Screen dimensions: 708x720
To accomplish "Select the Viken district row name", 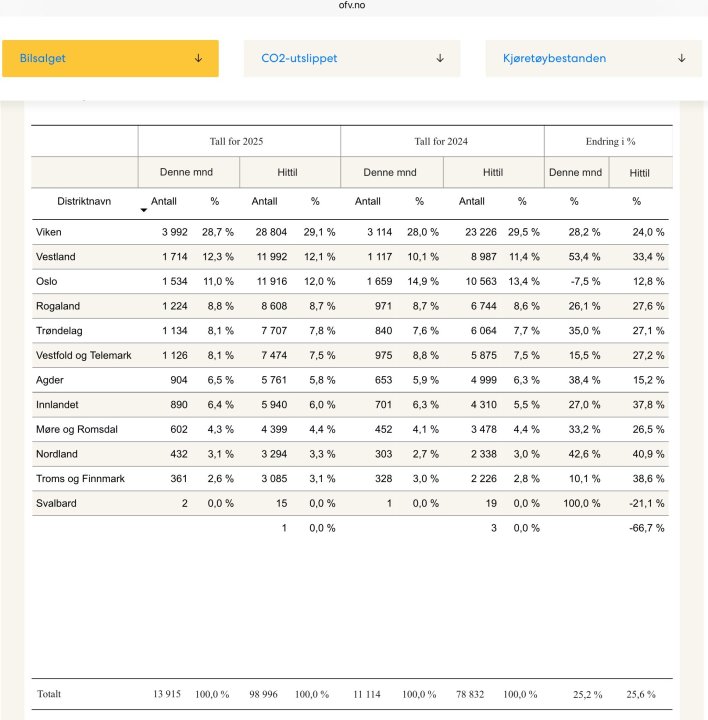I will click(48, 232).
